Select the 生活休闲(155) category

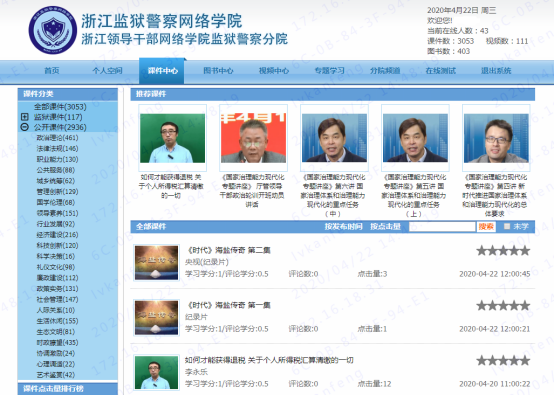tap(57, 321)
